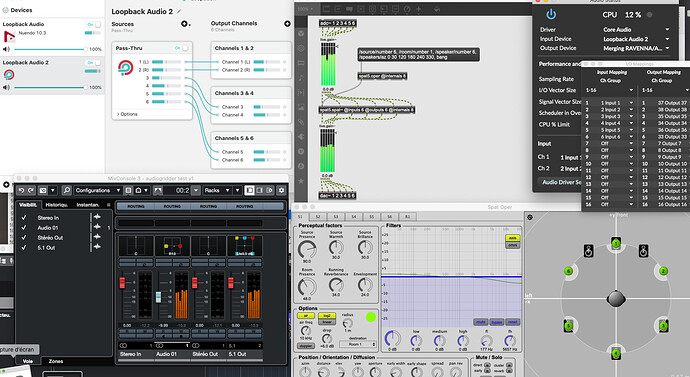Toggle the Loopback Audio device On switch
690x377 pixels.
pyautogui.click(x=94, y=25)
